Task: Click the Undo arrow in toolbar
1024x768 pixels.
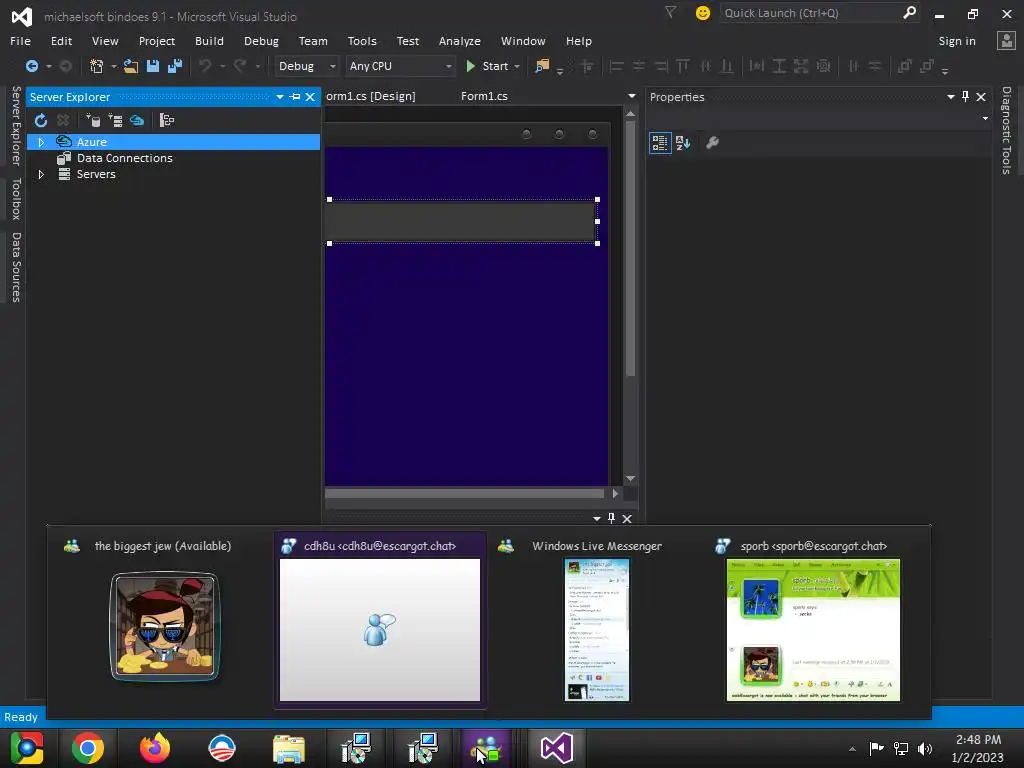Action: click(205, 66)
